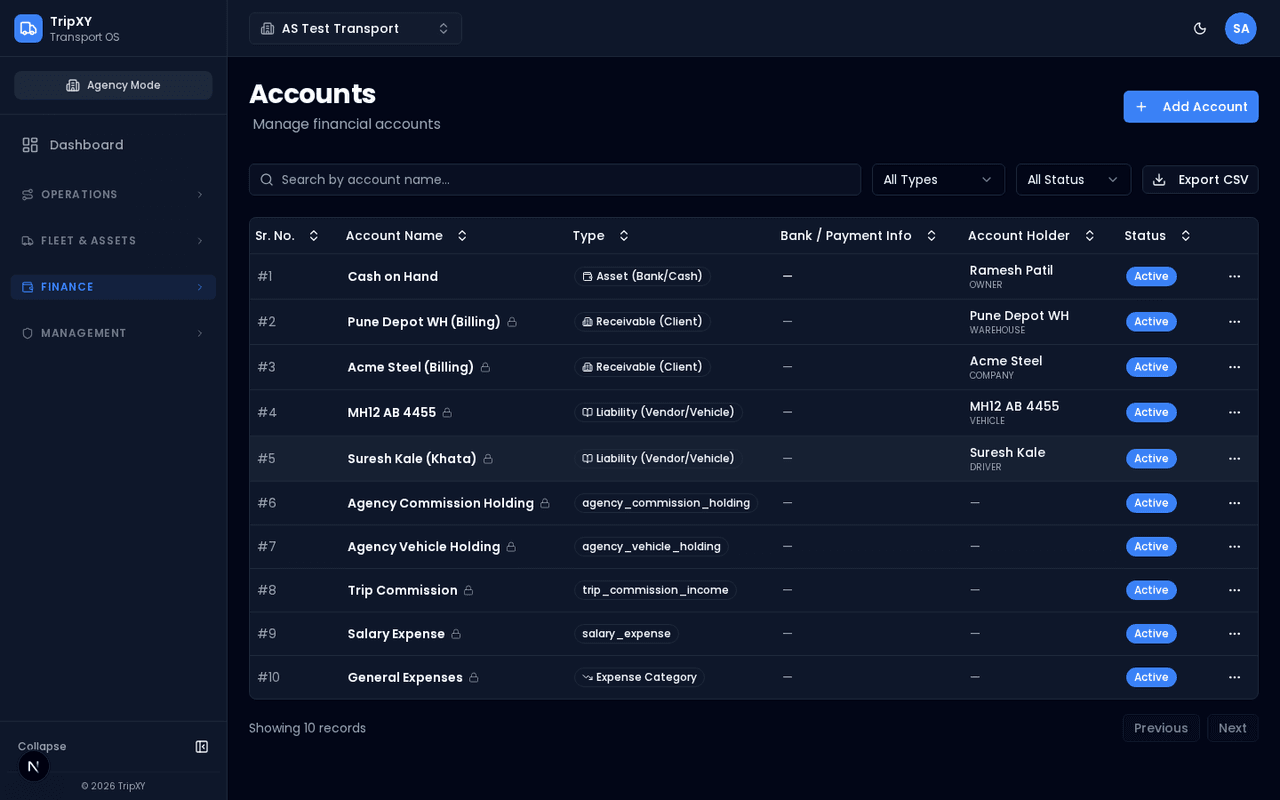The width and height of the screenshot is (1280, 800).
Task: Click Active status badge for Cash on Hand
Action: click(1151, 276)
